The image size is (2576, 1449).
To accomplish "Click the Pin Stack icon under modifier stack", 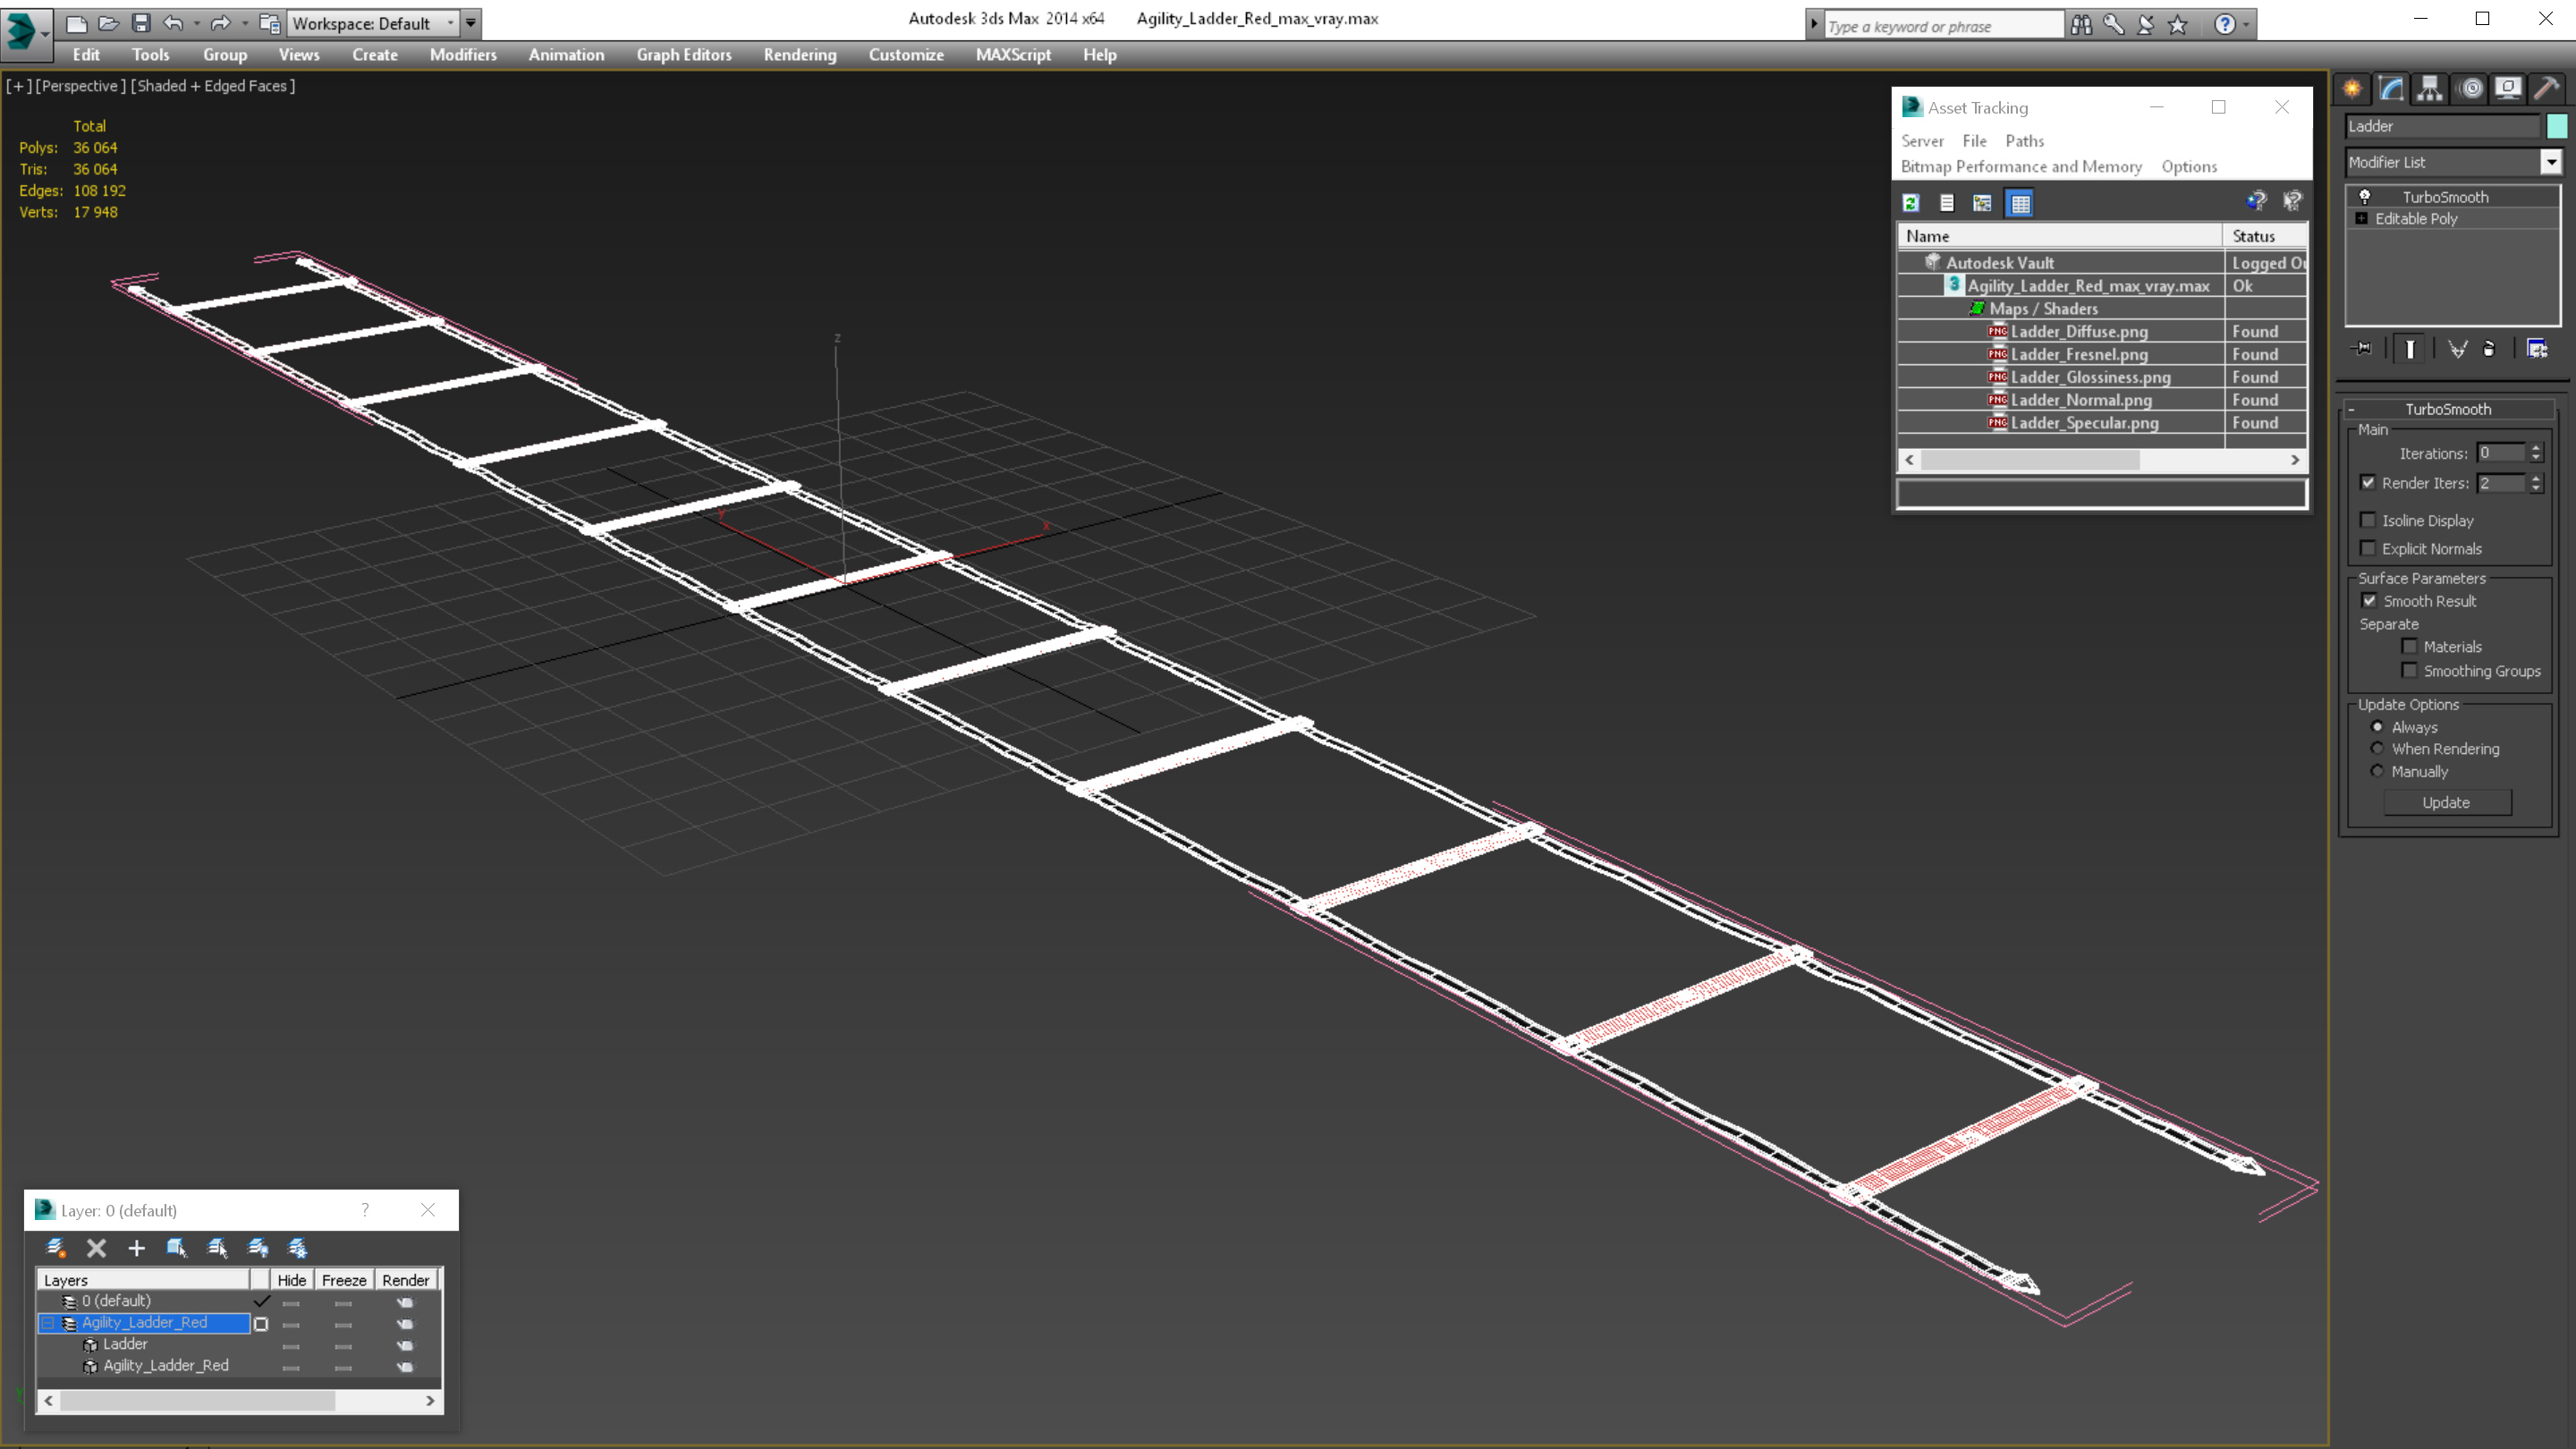I will 2362,349.
